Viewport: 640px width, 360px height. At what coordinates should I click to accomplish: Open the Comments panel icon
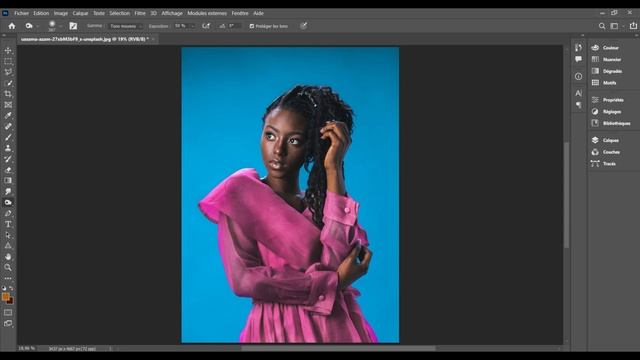[x=578, y=59]
